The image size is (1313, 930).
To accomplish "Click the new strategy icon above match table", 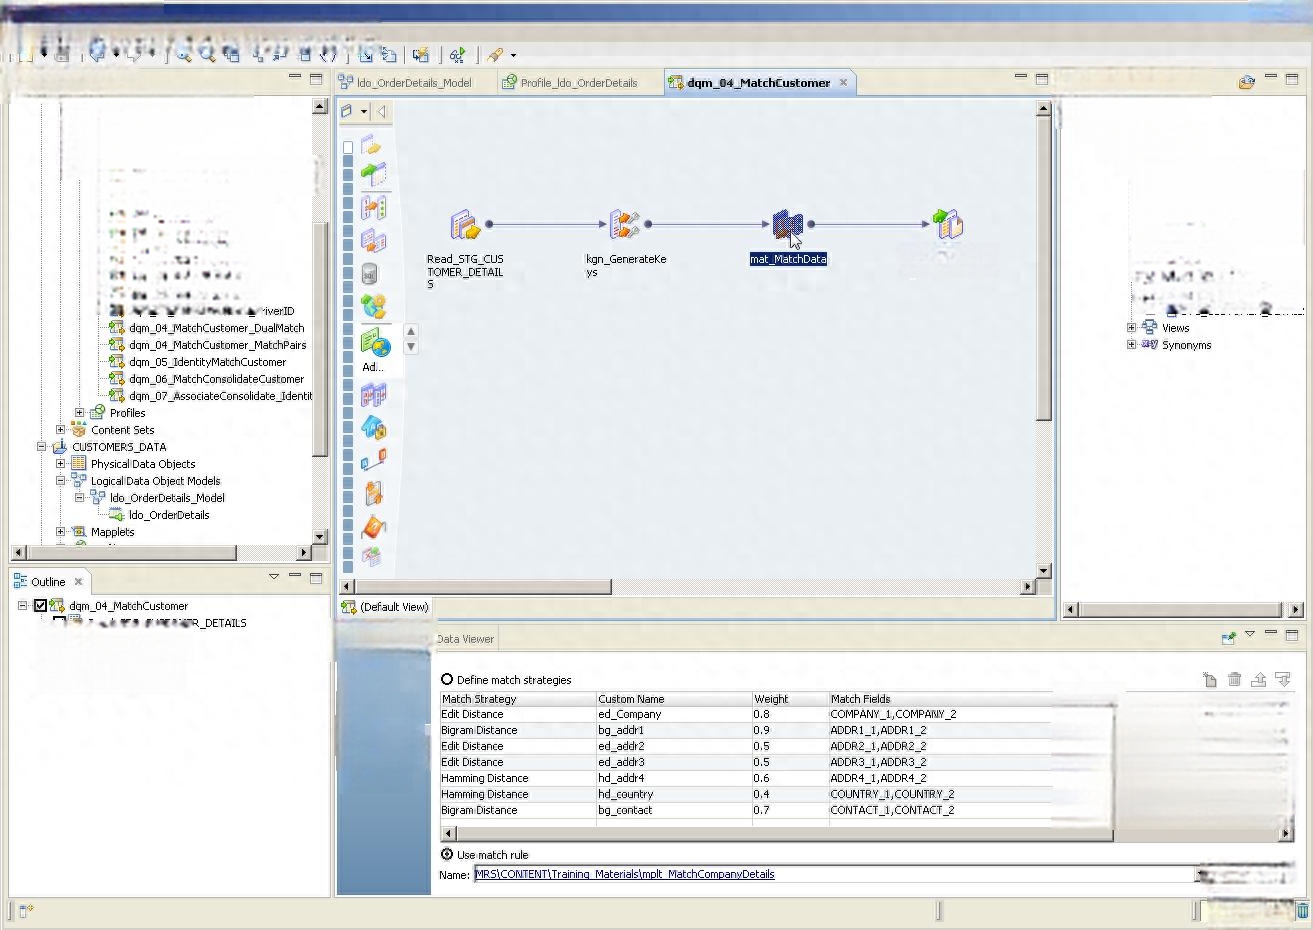I will 1210,680.
